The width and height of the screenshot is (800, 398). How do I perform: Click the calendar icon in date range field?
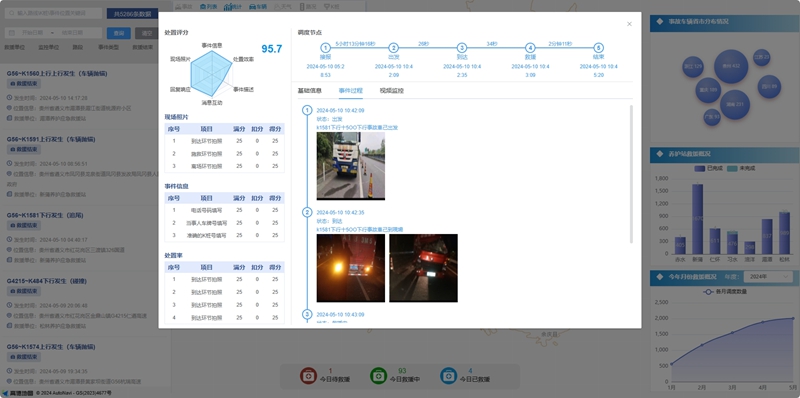[x=12, y=33]
